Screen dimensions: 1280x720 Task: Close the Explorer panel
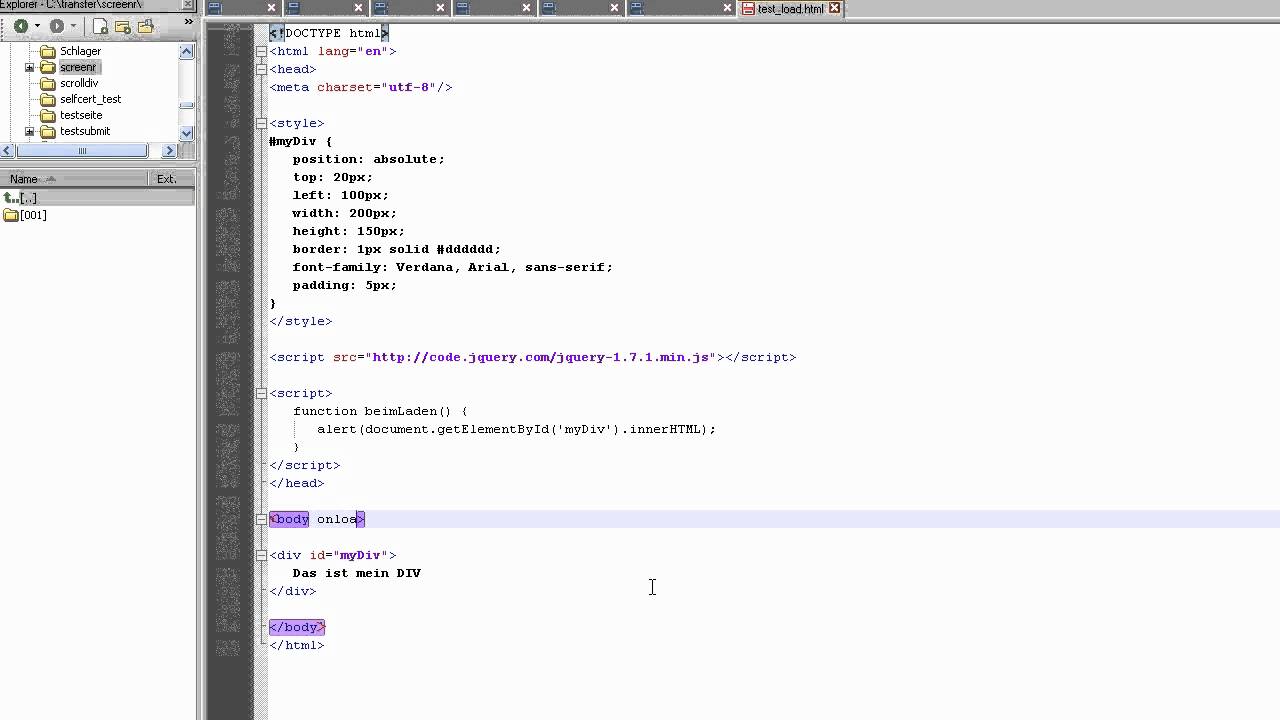[x=187, y=5]
